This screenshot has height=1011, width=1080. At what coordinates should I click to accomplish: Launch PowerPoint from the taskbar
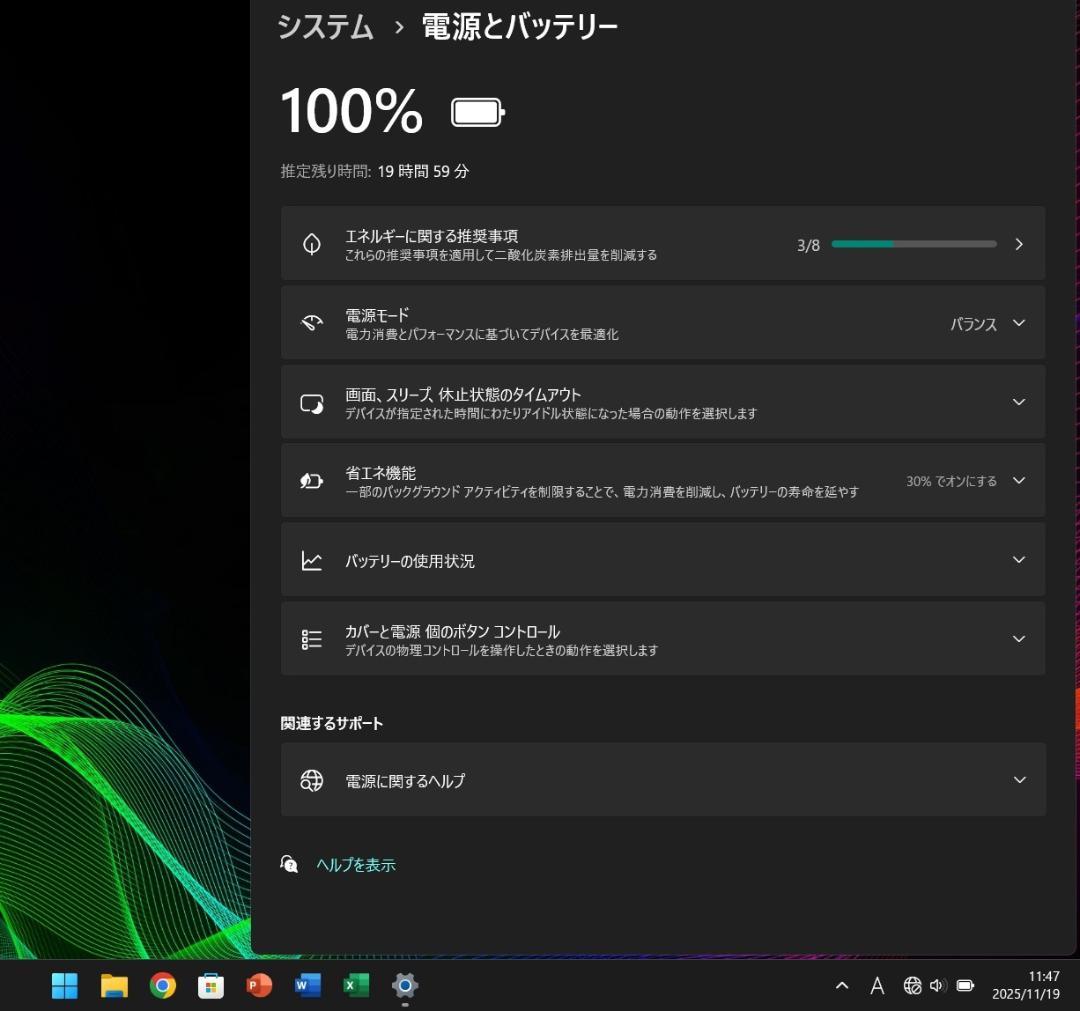258,986
